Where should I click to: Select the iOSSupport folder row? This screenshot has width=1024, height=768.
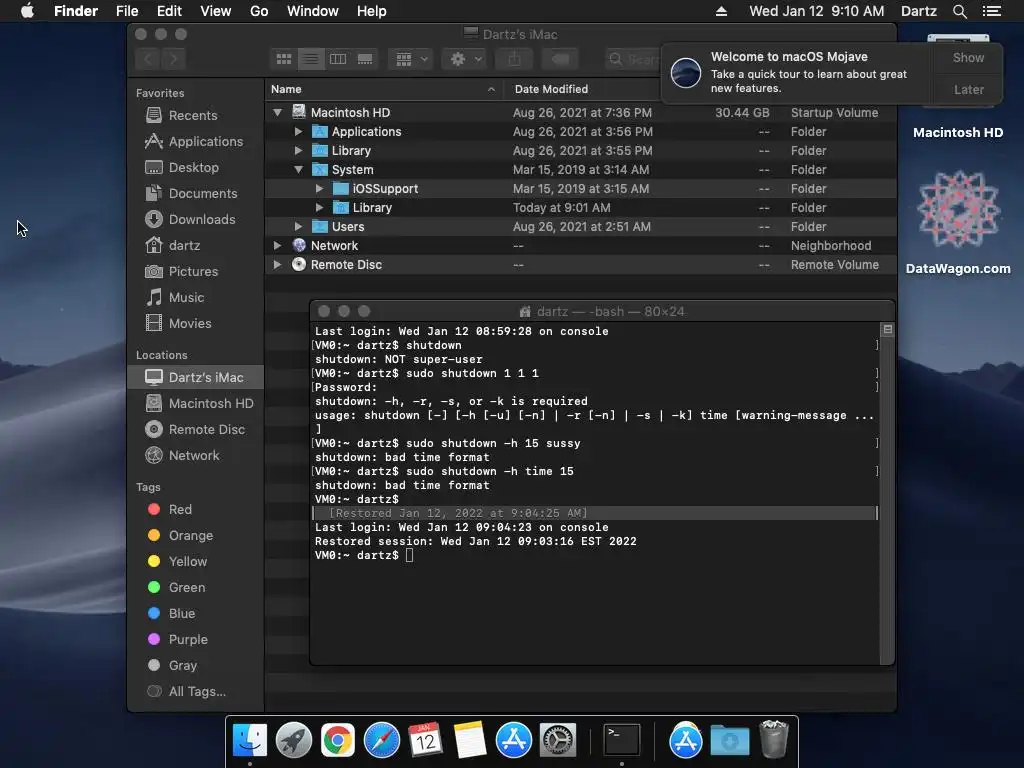(581, 188)
